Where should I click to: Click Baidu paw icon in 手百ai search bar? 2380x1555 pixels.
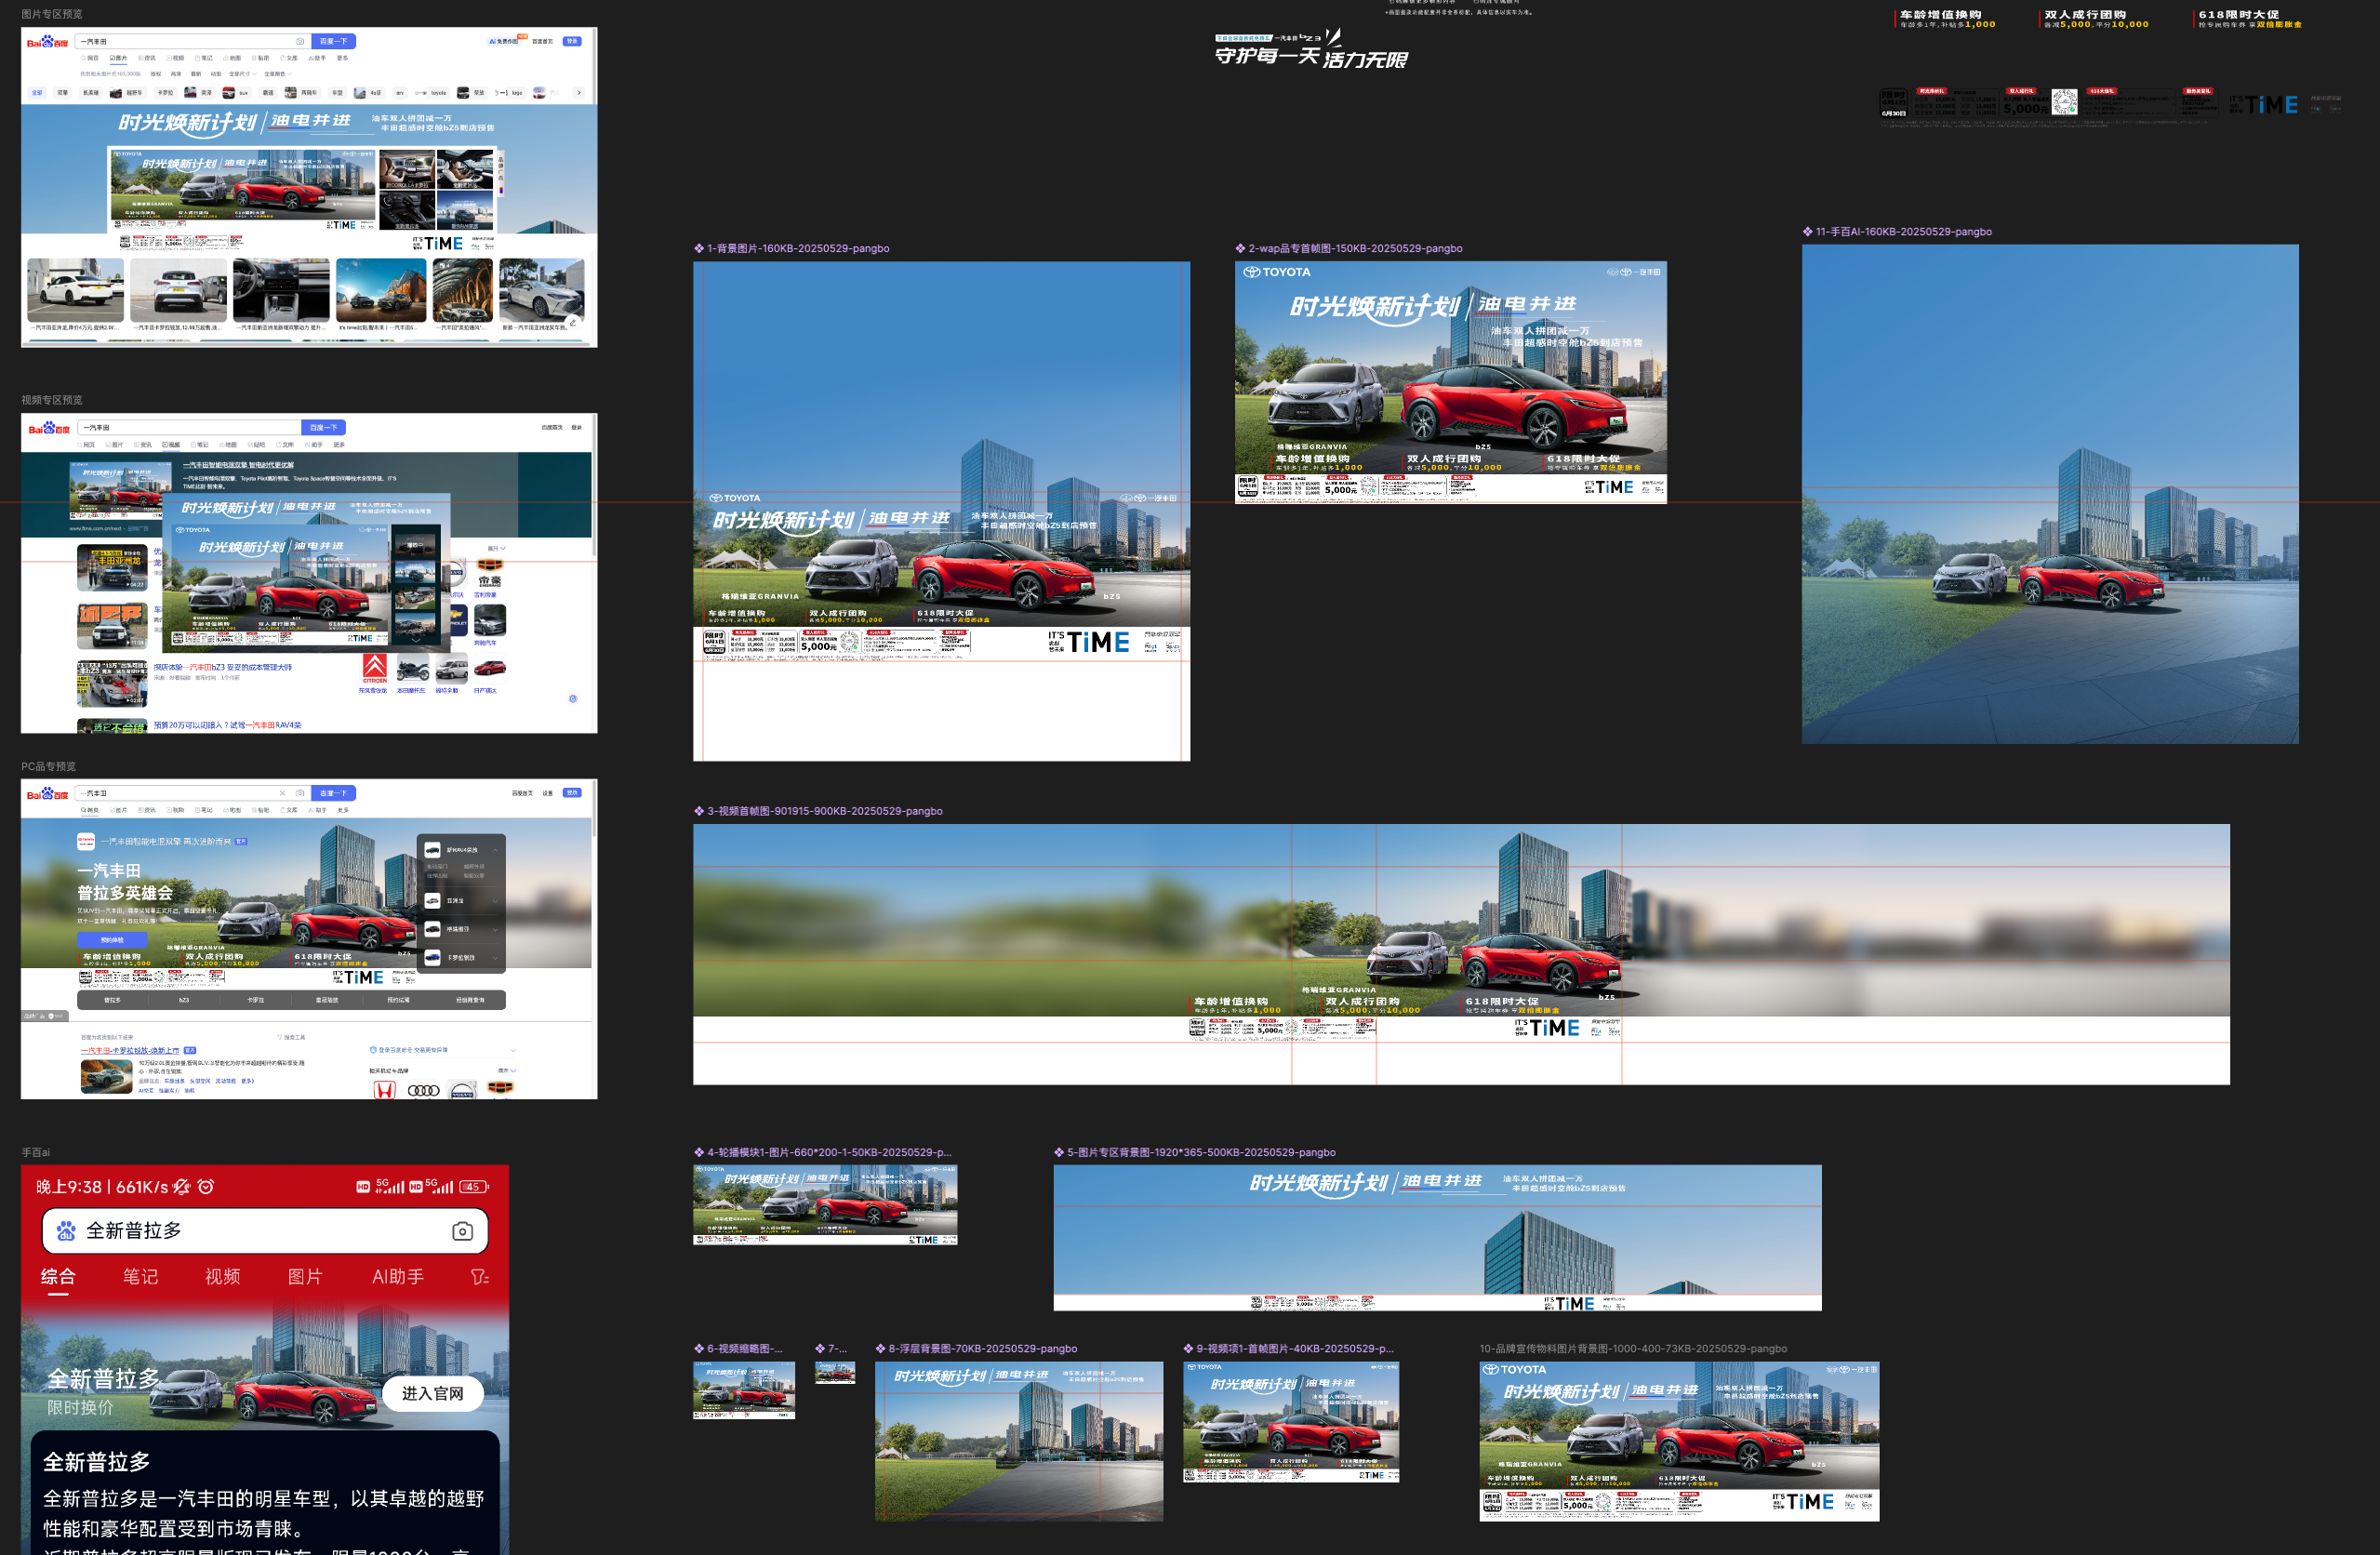click(x=66, y=1231)
